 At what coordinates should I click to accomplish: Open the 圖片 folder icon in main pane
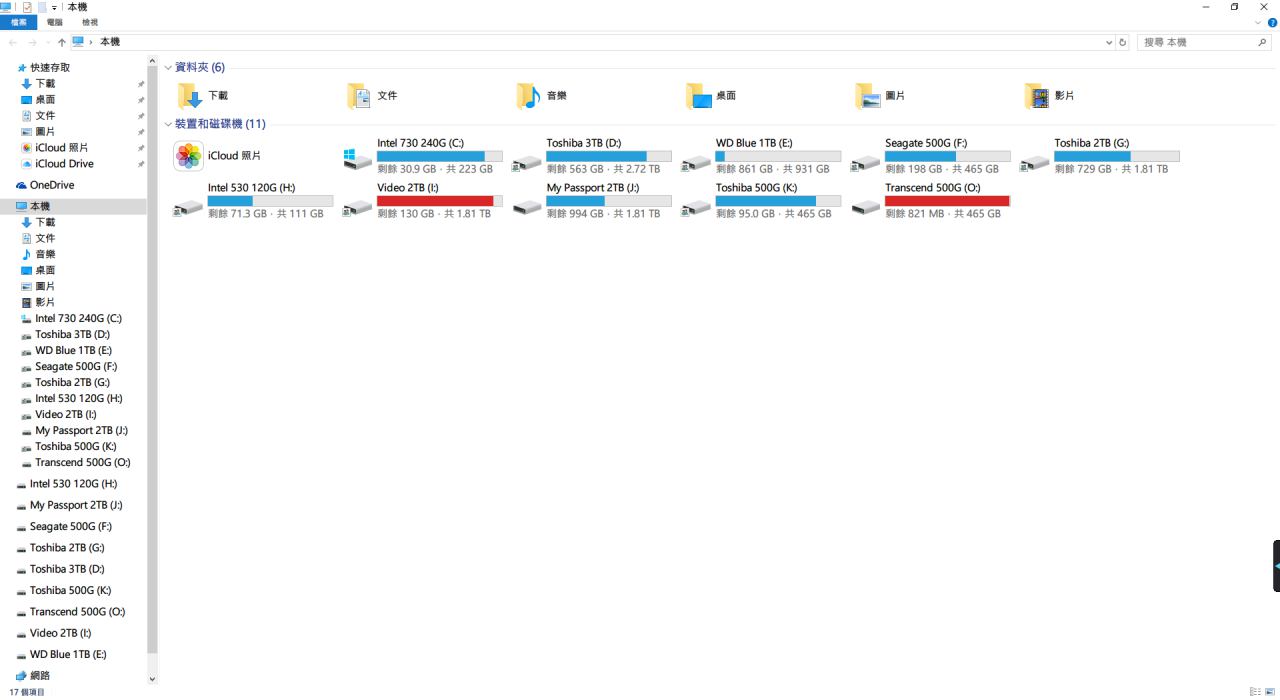(x=867, y=96)
